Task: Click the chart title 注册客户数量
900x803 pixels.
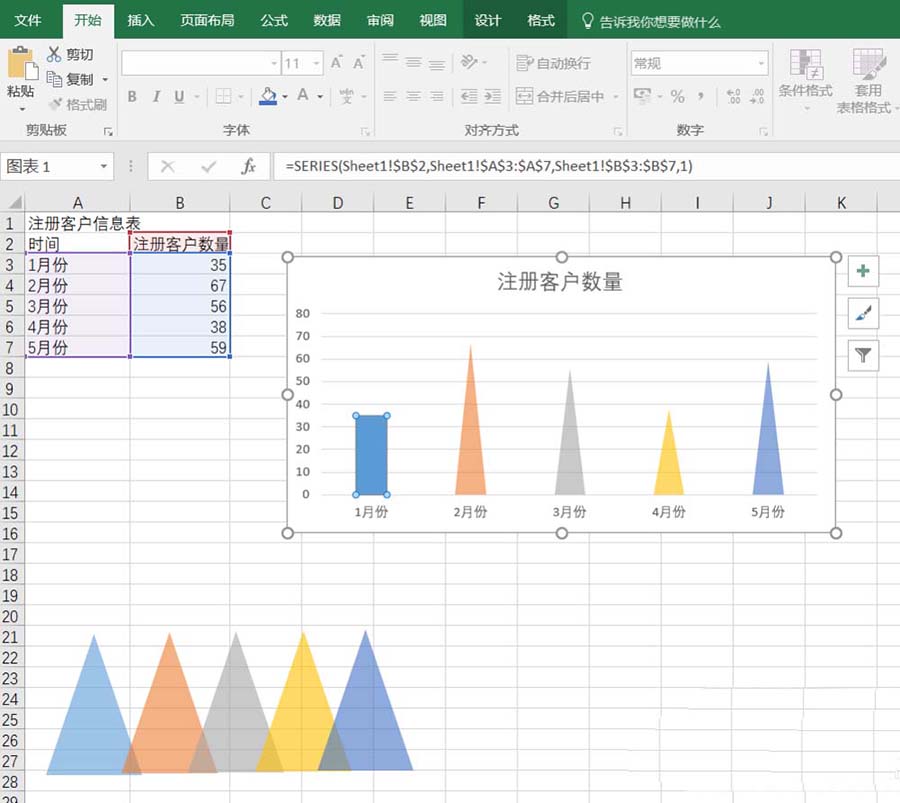Action: (x=560, y=282)
